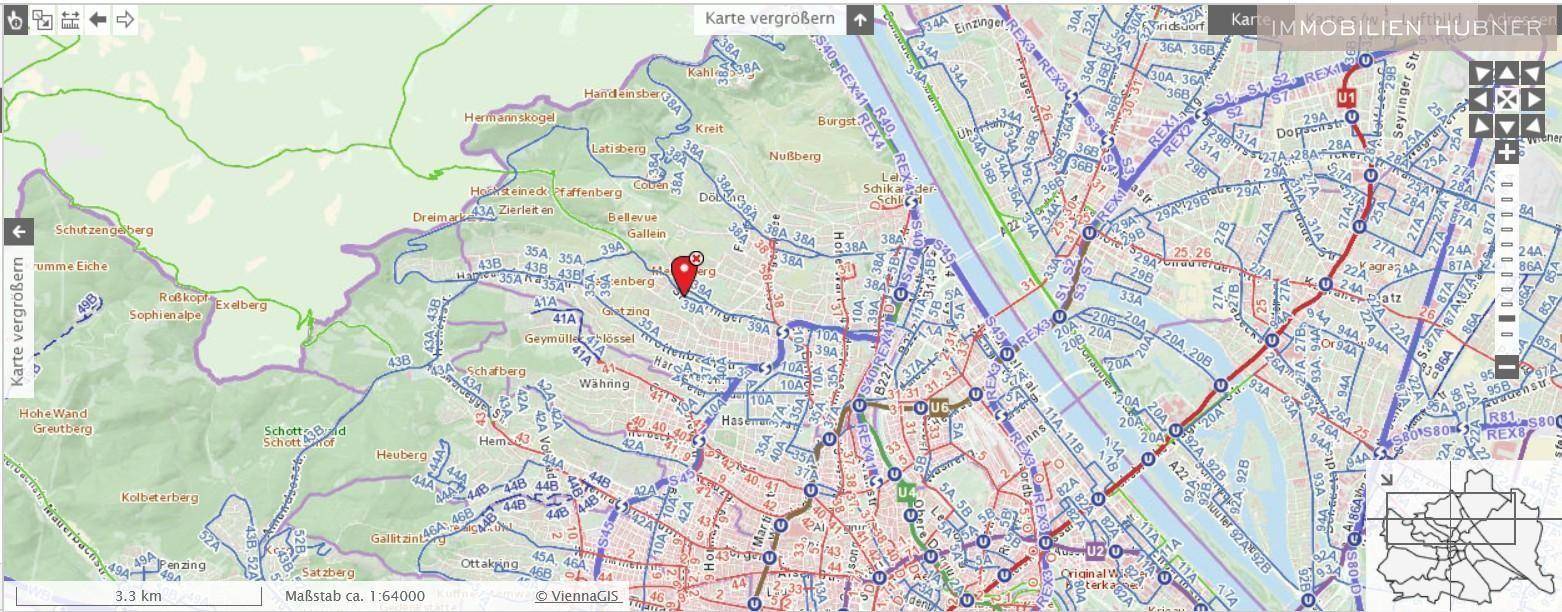Viewport: 1562px width, 612px height.
Task: Reset map to full extent center icon
Action: tap(1506, 99)
